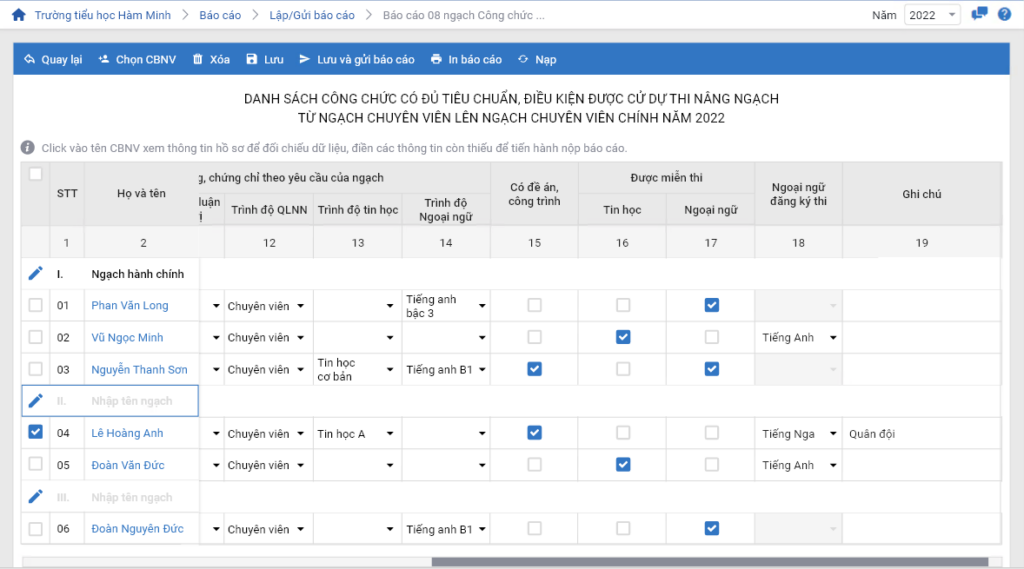Screen dimensions: 1024x569
Task: Navigate to Lập/Gửi báo cáo breadcrumb
Action: tap(312, 15)
